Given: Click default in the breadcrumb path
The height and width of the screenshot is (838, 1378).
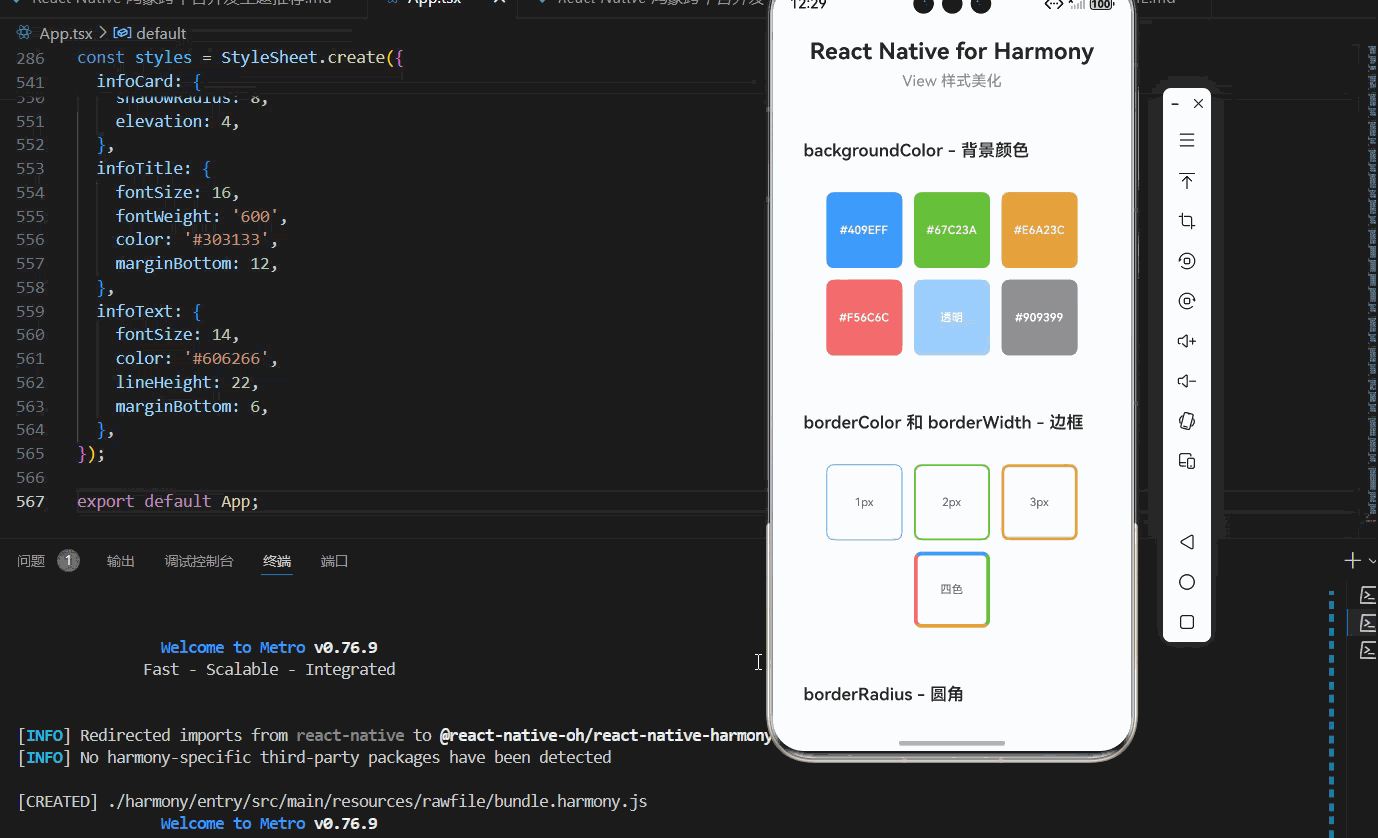Looking at the screenshot, I should (161, 33).
